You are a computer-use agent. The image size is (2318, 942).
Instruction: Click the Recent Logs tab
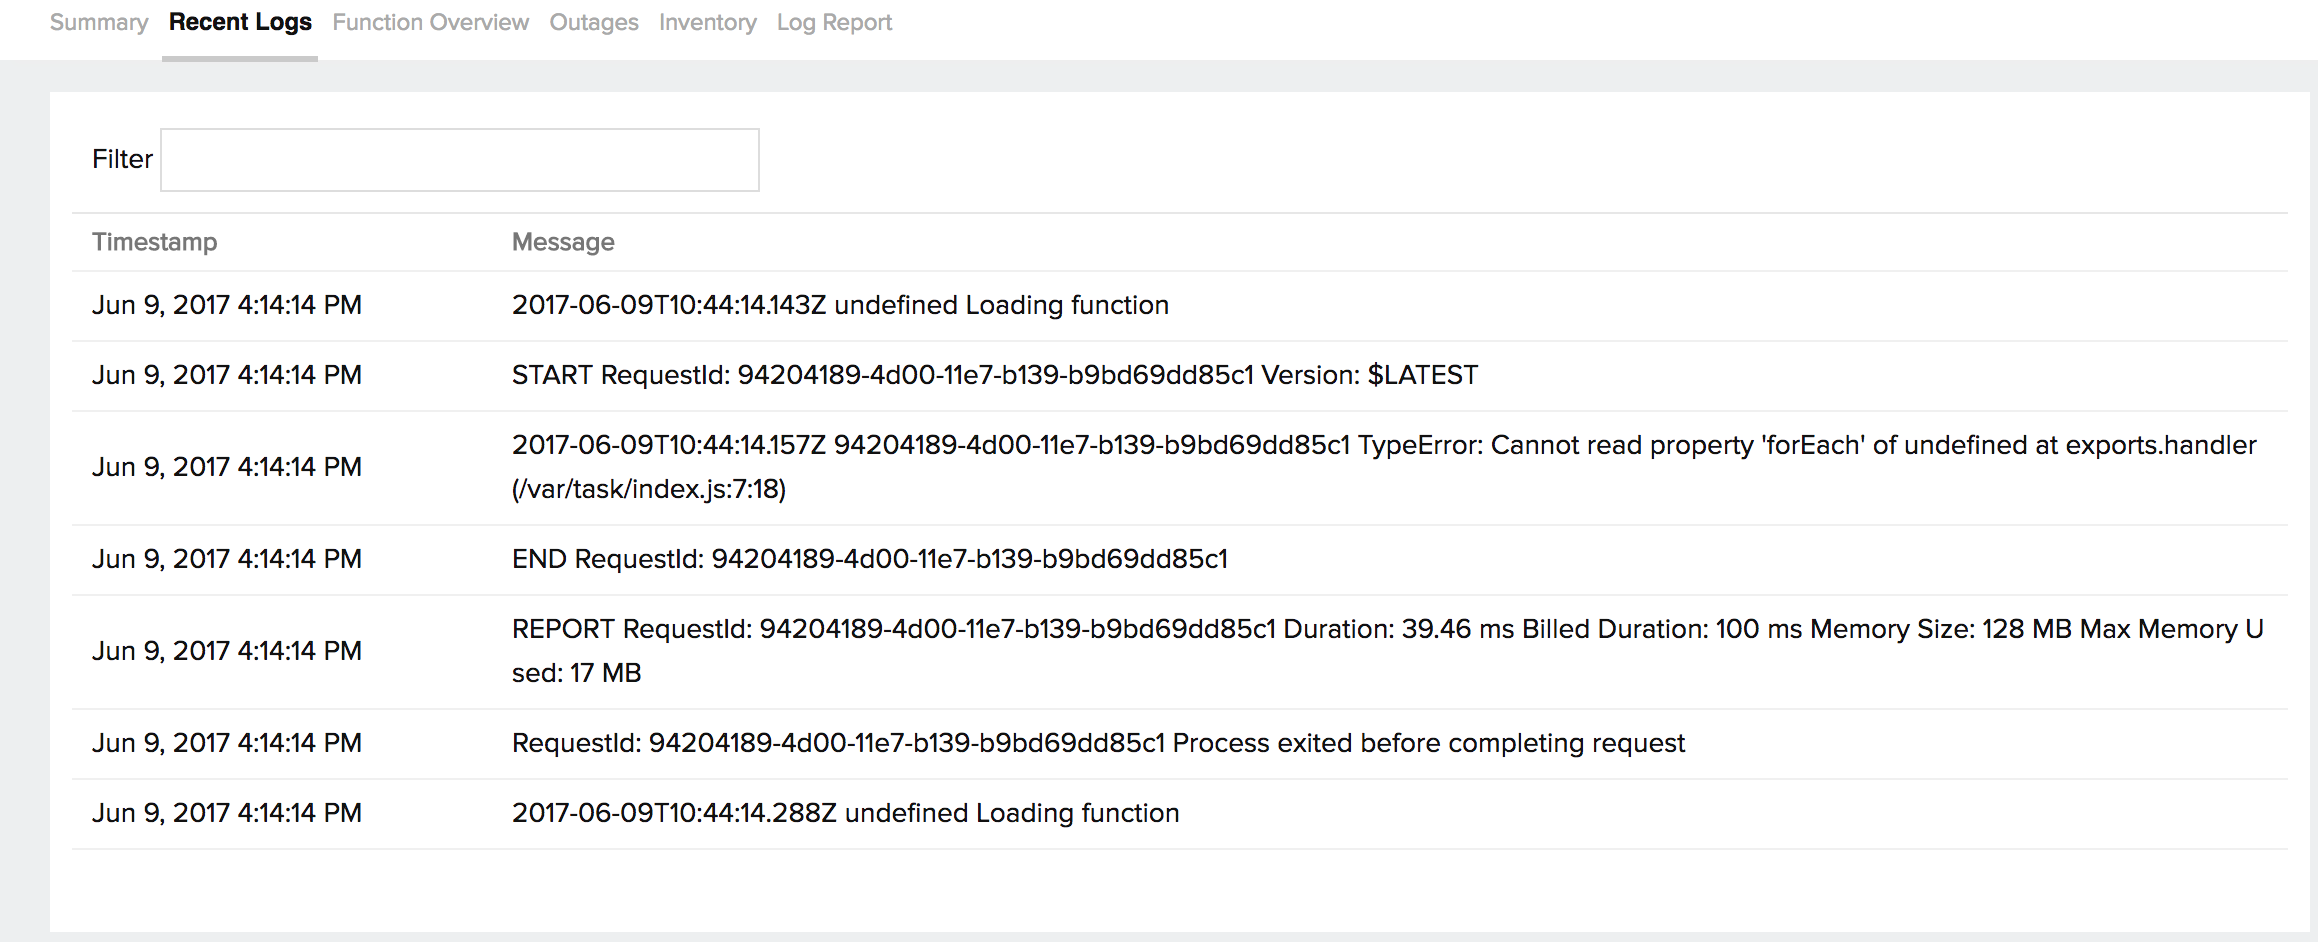[x=239, y=22]
